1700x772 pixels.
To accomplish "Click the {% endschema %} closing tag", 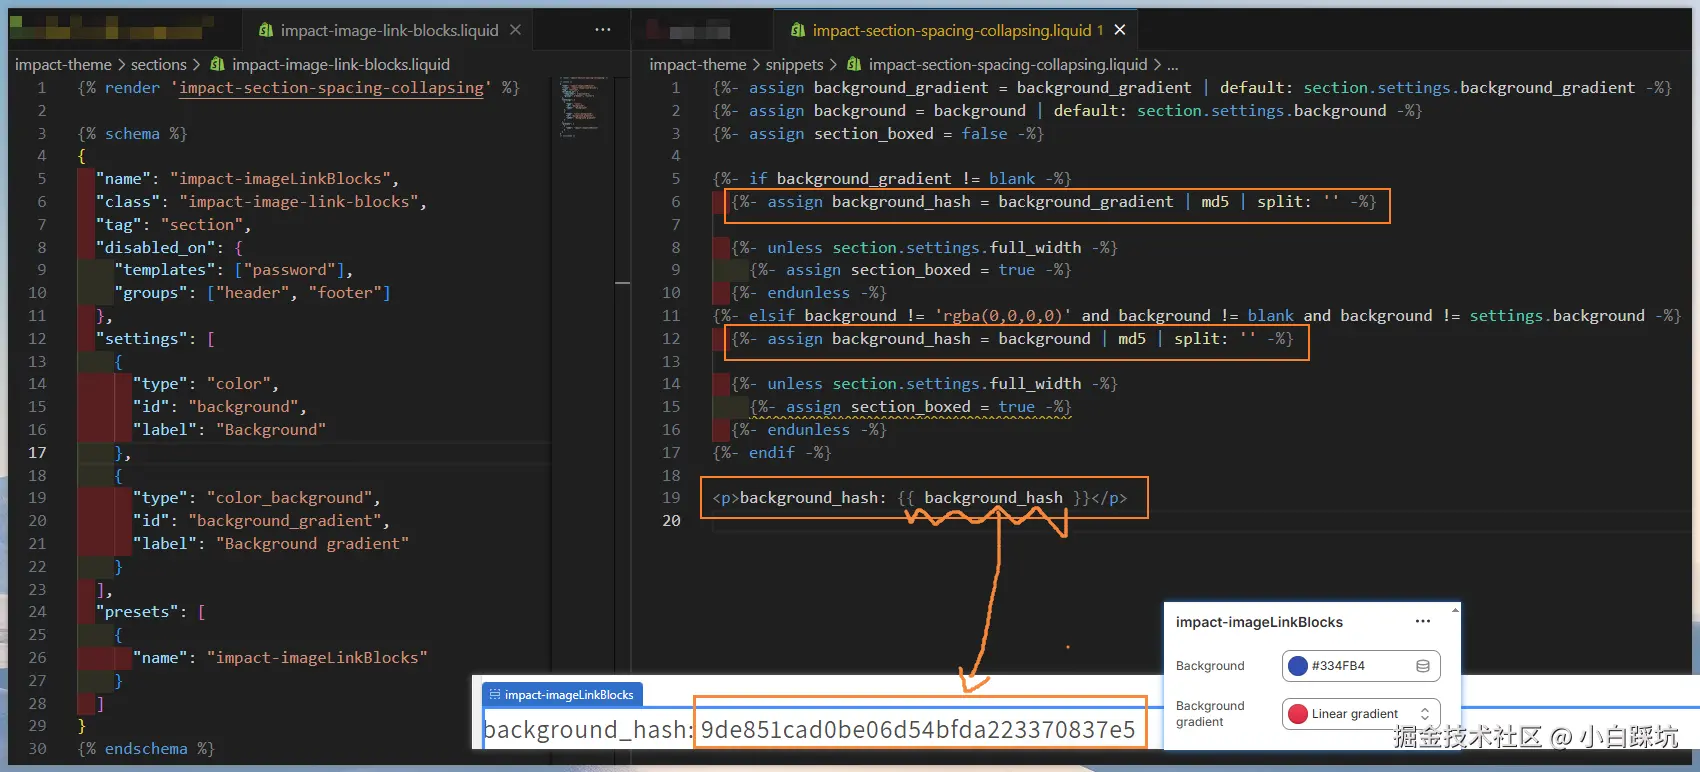I will (x=146, y=749).
